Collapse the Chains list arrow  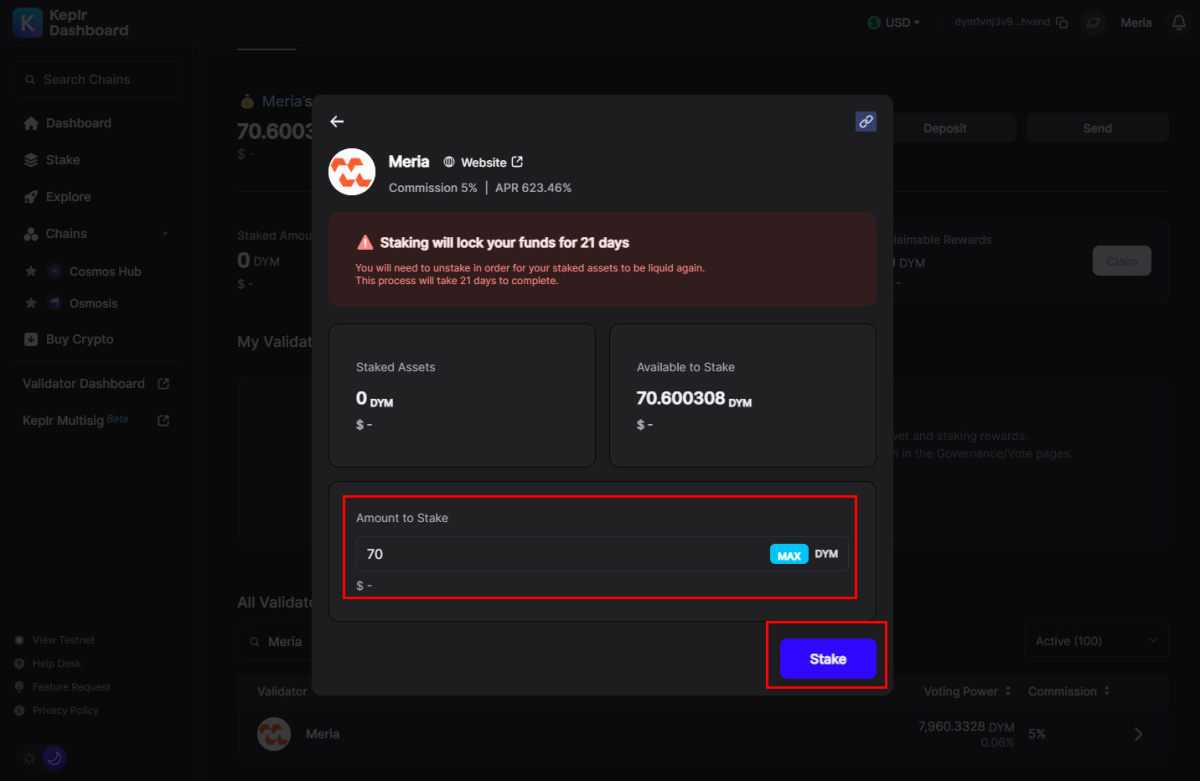[165, 234]
